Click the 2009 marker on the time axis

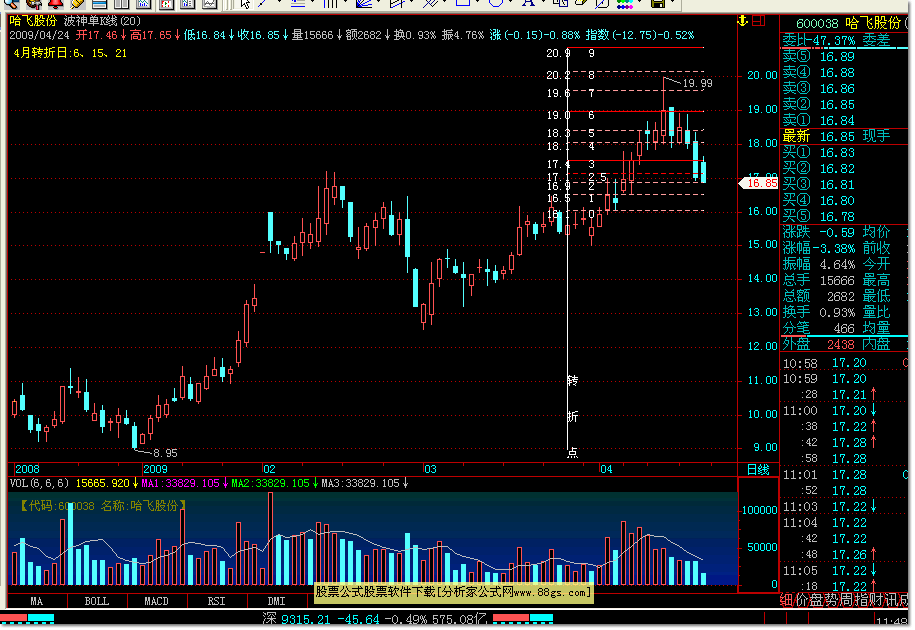(x=155, y=470)
